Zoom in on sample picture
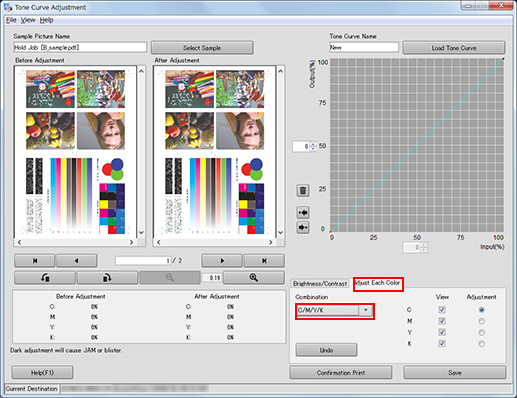The width and height of the screenshot is (517, 398). [254, 278]
